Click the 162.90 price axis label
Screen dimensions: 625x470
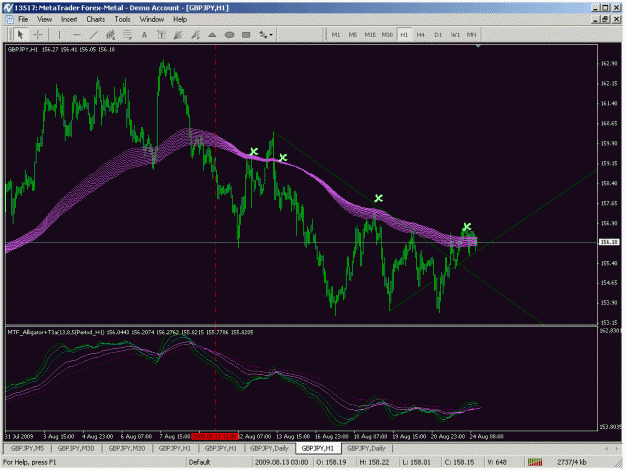click(x=609, y=64)
